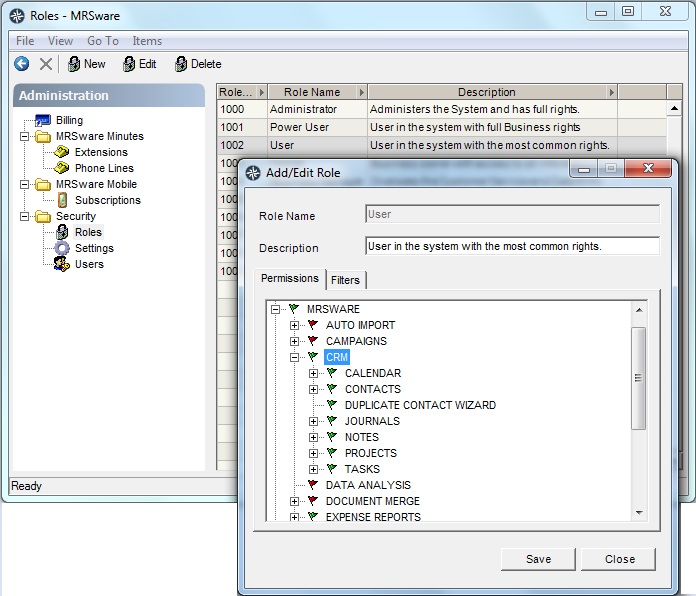
Task: Select the TASKS permission label
Action: 362,469
